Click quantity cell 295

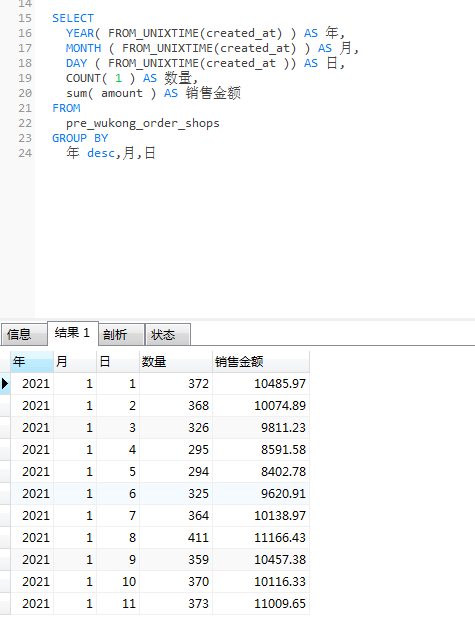click(x=176, y=450)
